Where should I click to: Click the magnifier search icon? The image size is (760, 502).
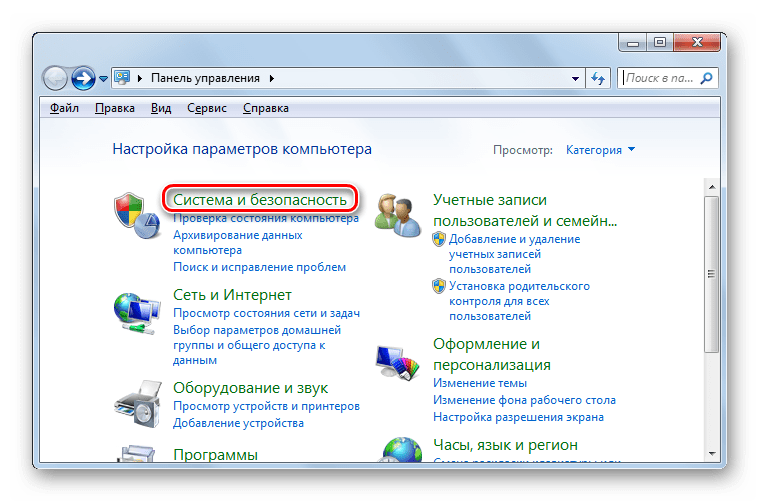click(x=706, y=78)
